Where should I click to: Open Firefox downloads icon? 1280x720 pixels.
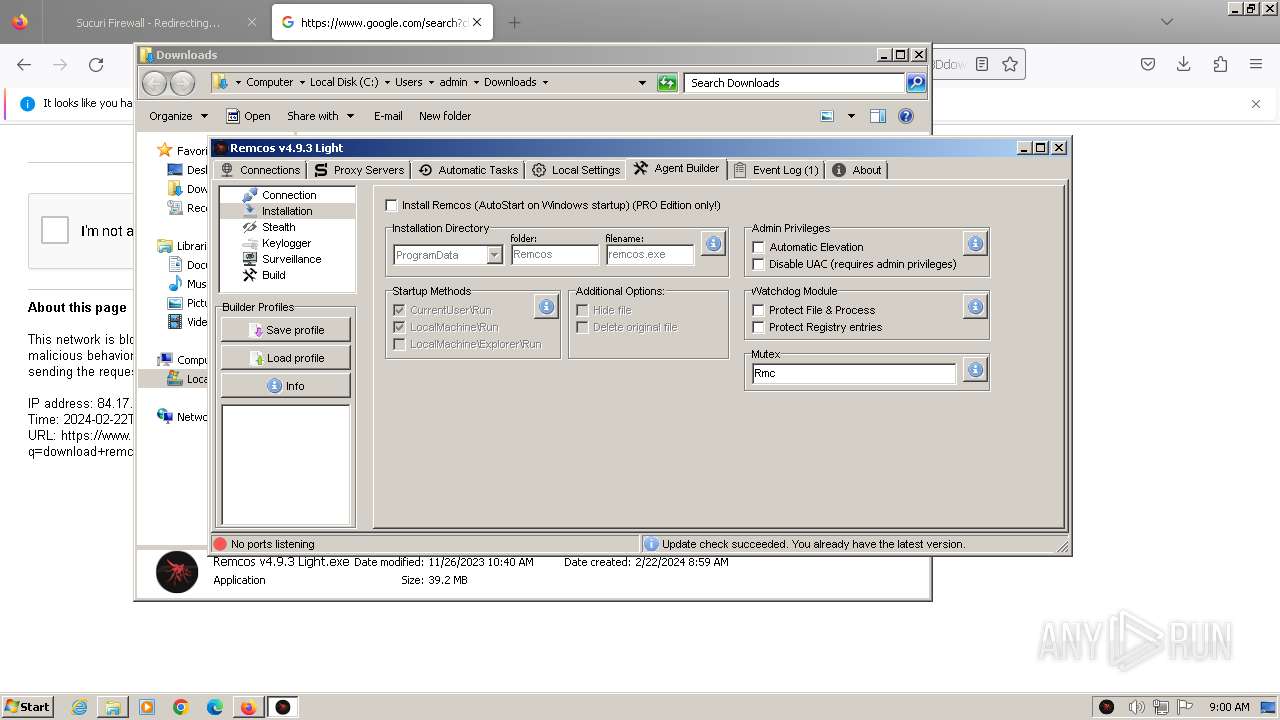[1184, 64]
